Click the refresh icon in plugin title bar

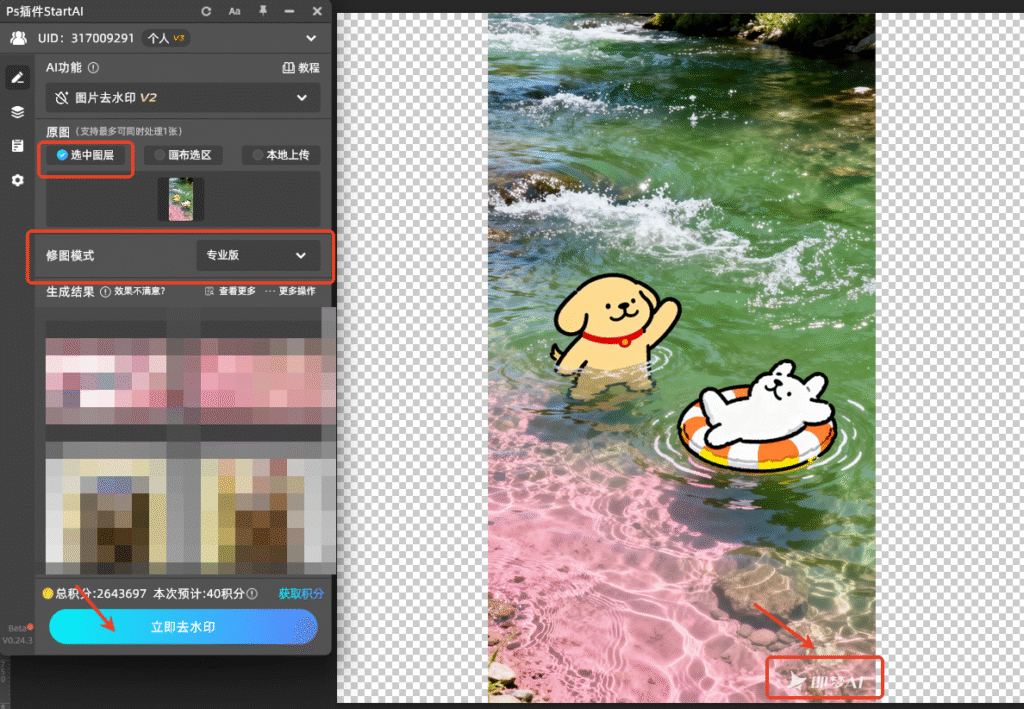(x=206, y=11)
